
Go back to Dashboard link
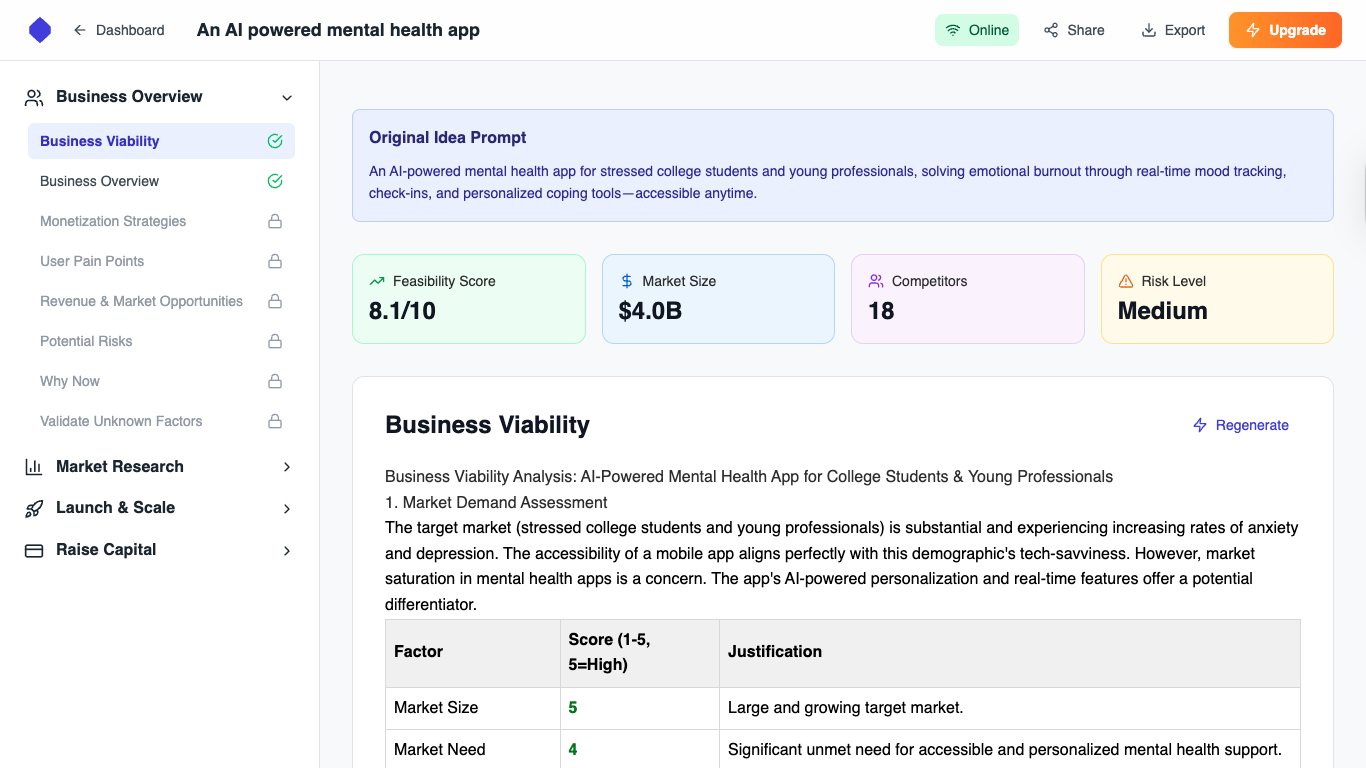[130, 30]
